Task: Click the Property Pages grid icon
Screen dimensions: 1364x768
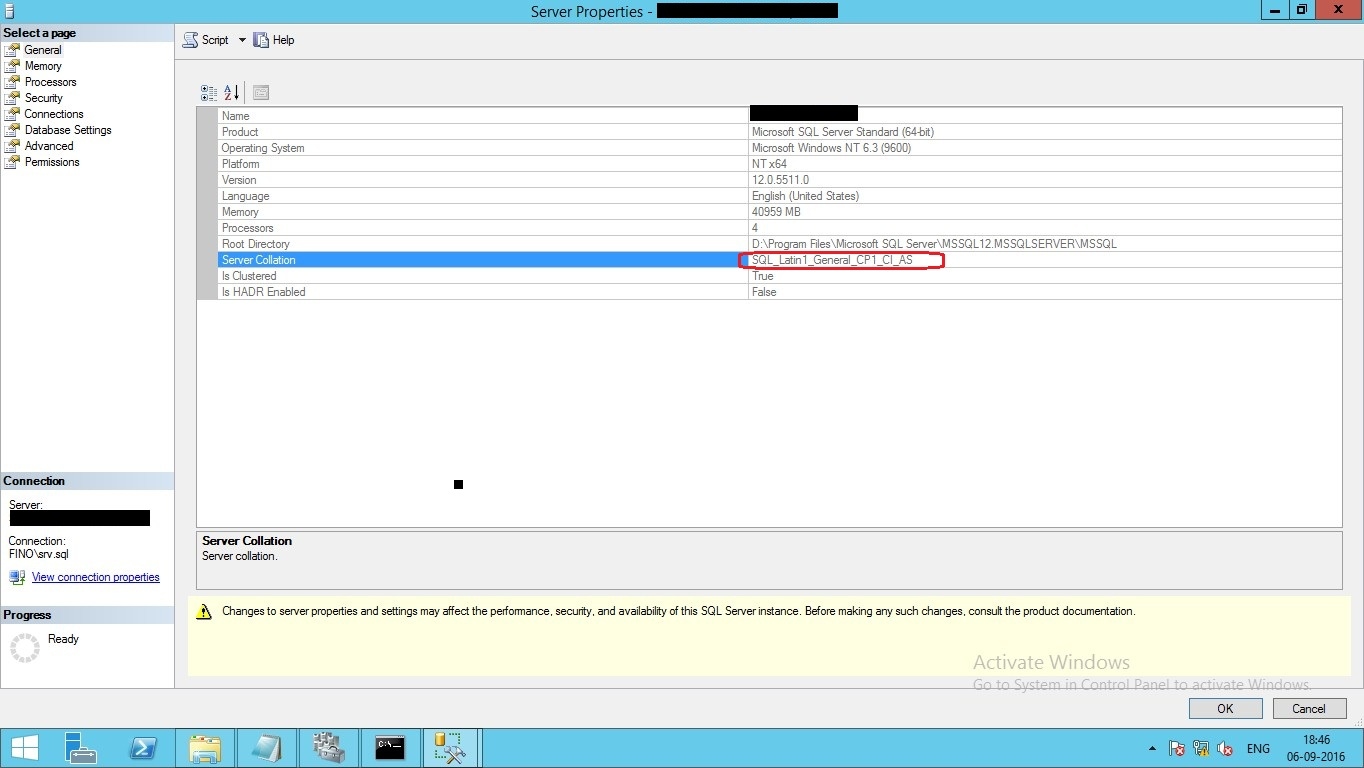Action: pyautogui.click(x=261, y=93)
